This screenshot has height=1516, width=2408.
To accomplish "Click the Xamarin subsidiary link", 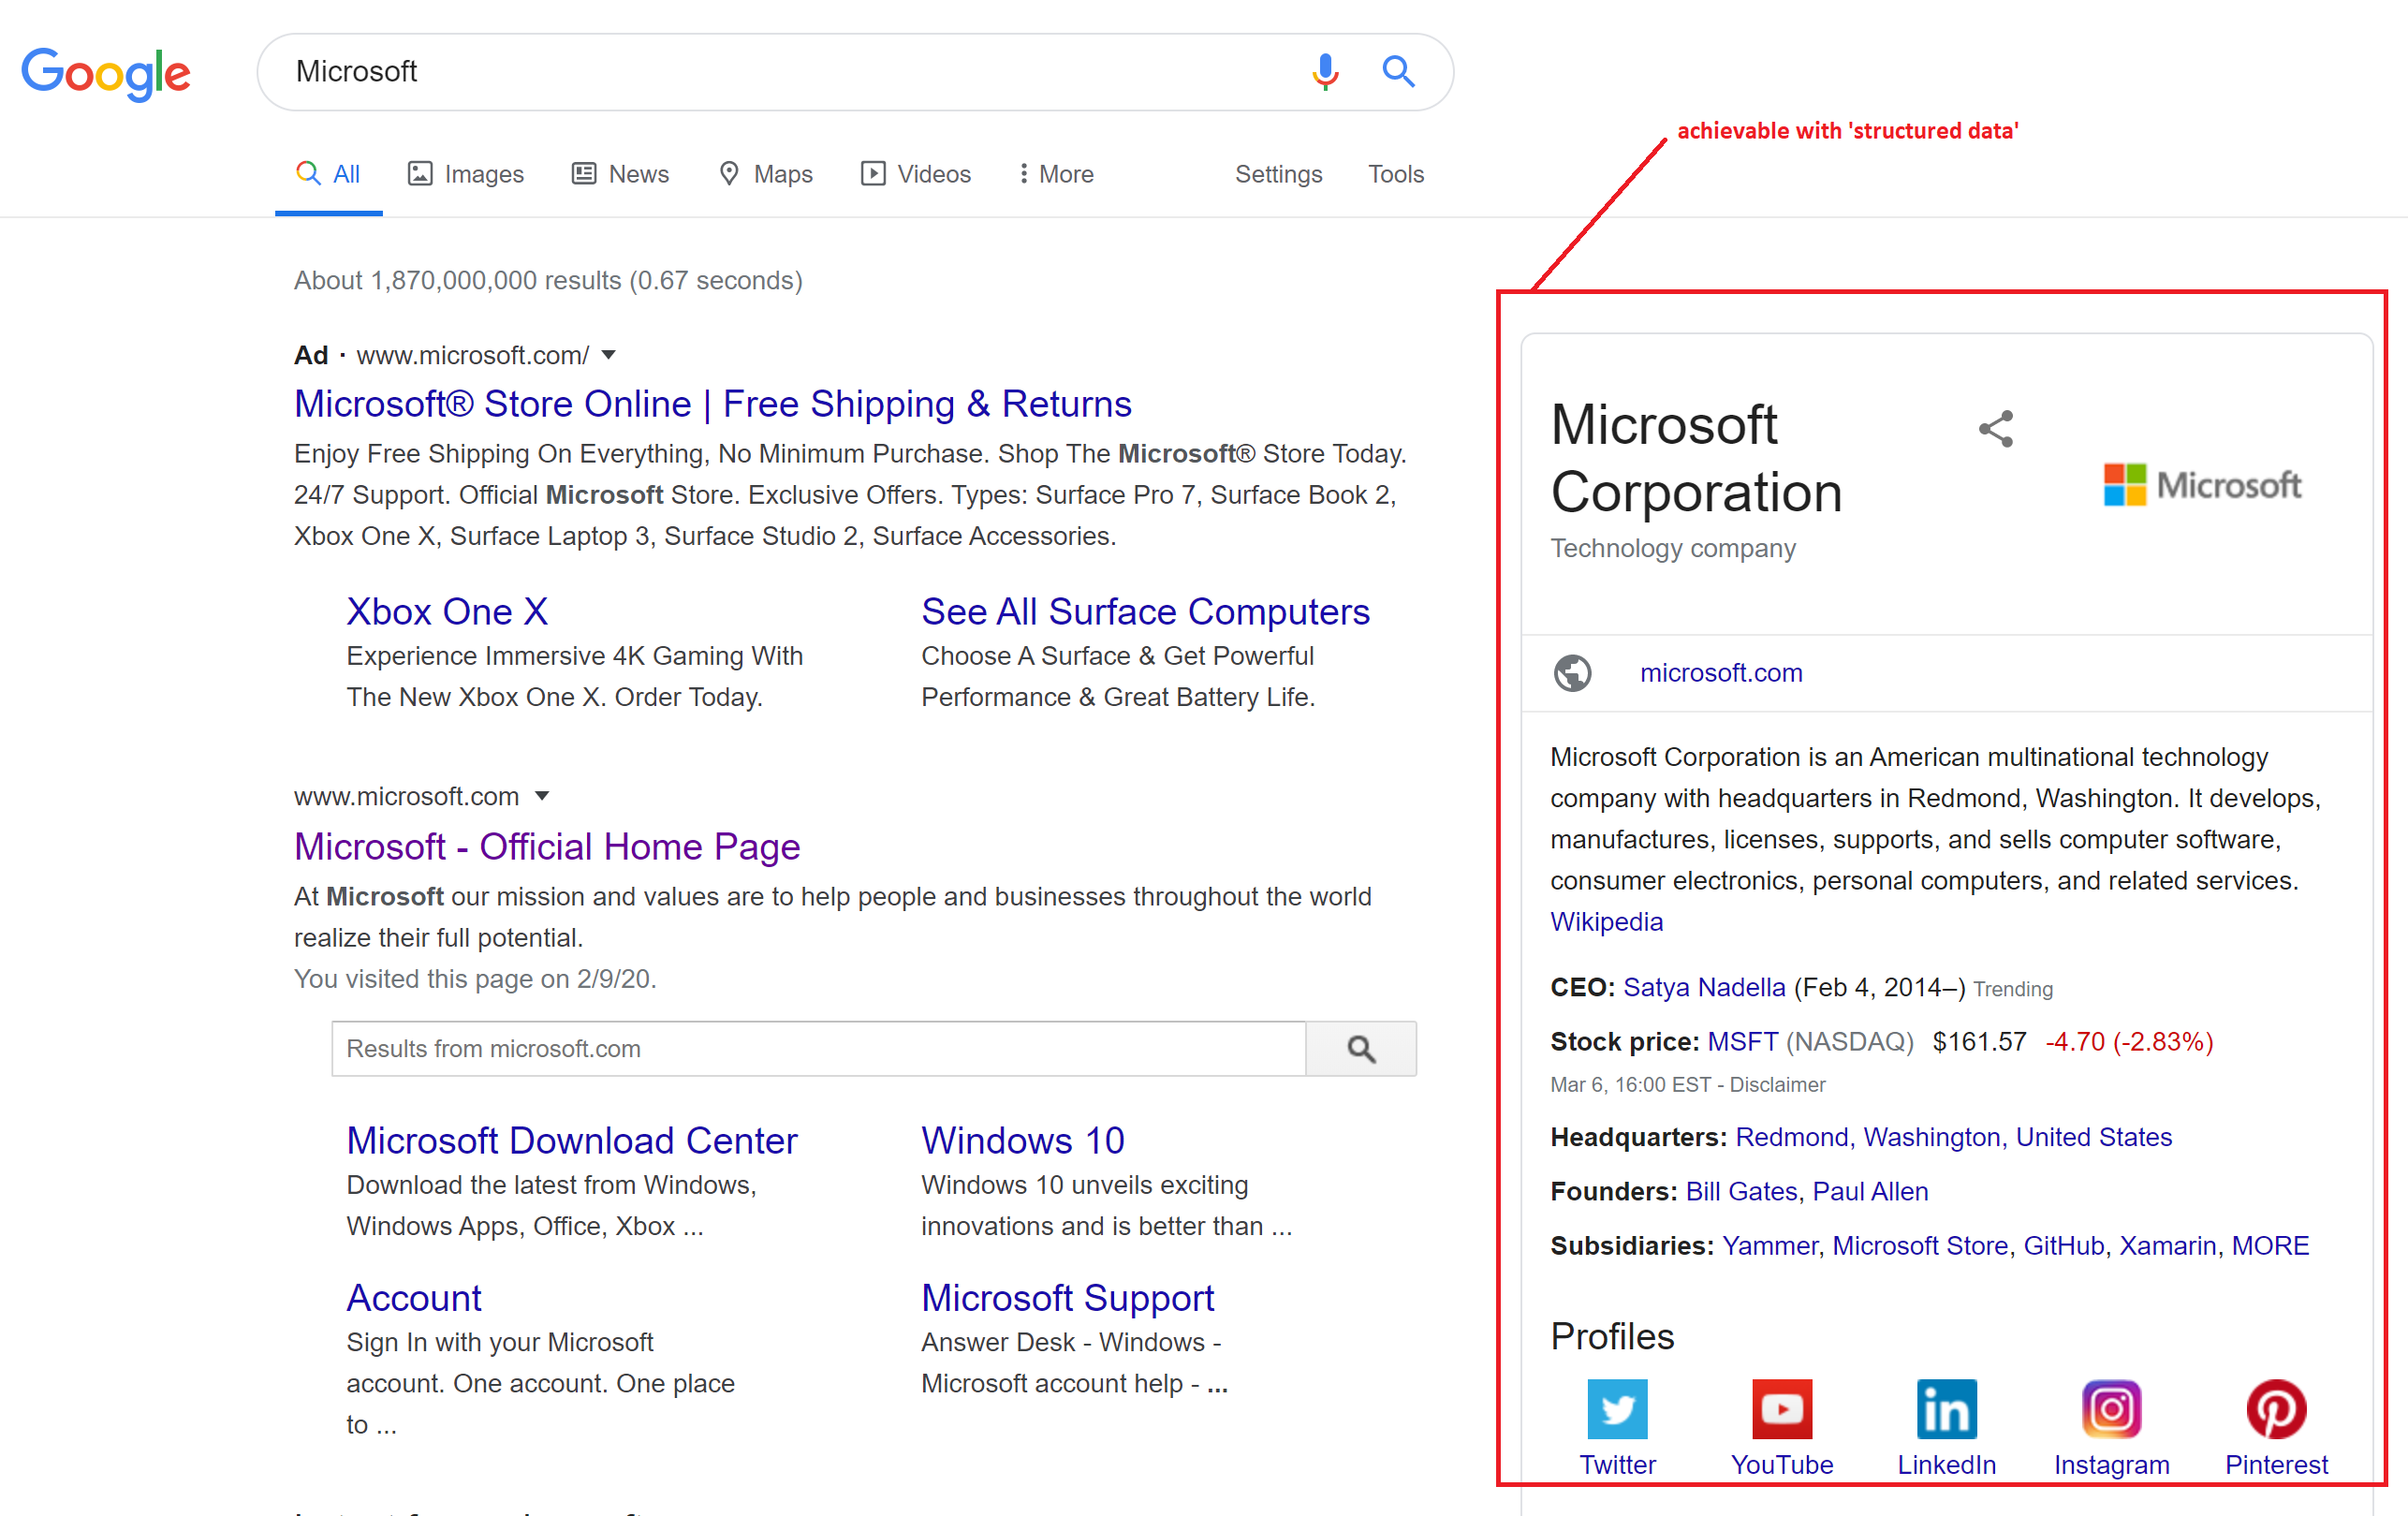I will click(2168, 1246).
